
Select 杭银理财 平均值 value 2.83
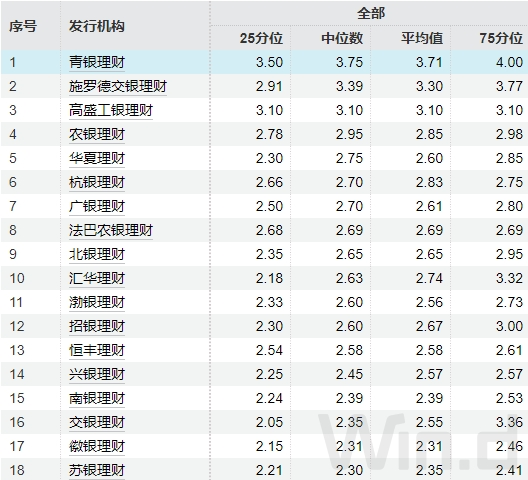pyautogui.click(x=429, y=182)
